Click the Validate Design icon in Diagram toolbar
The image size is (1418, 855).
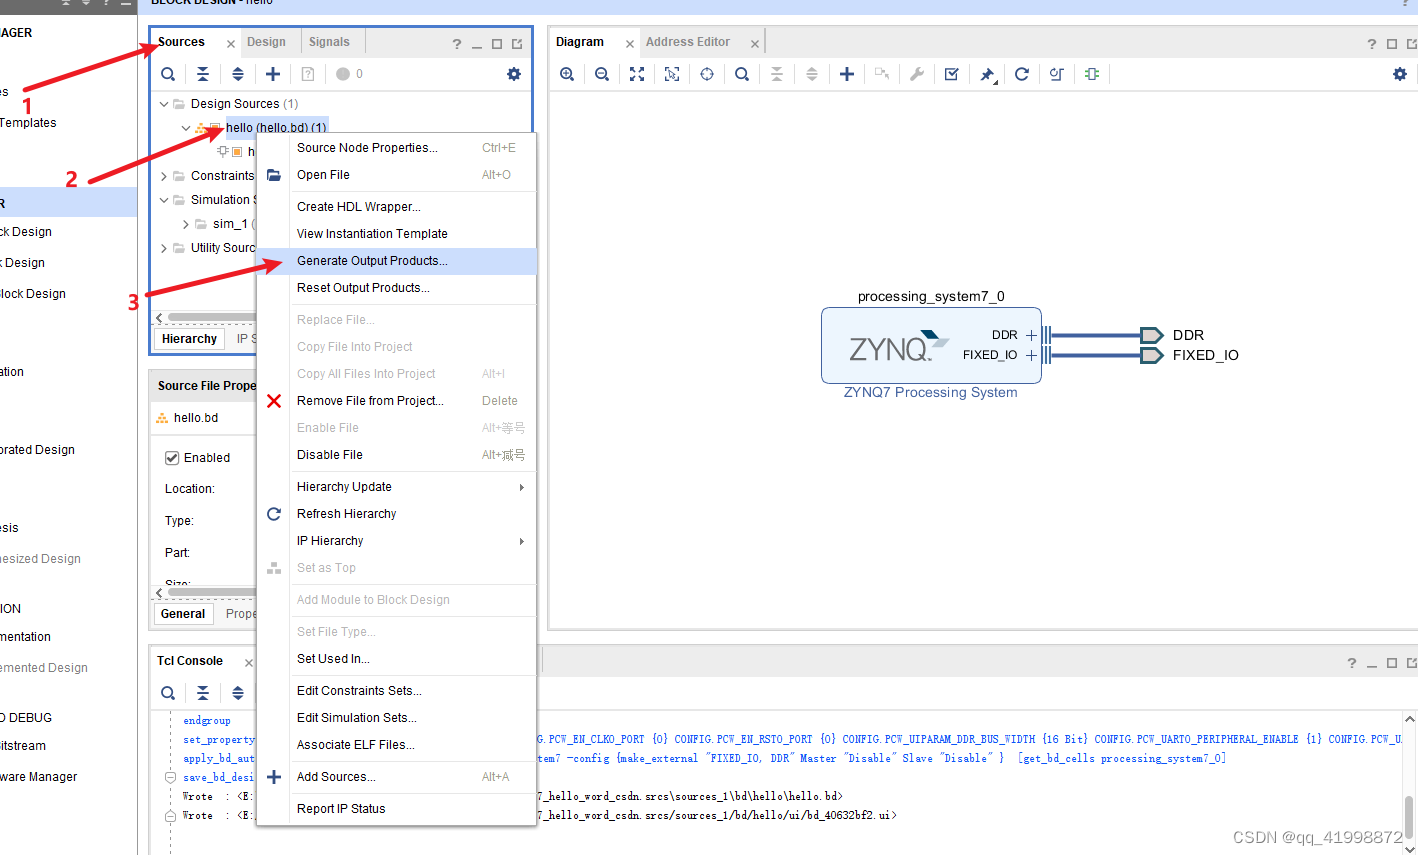(x=951, y=73)
